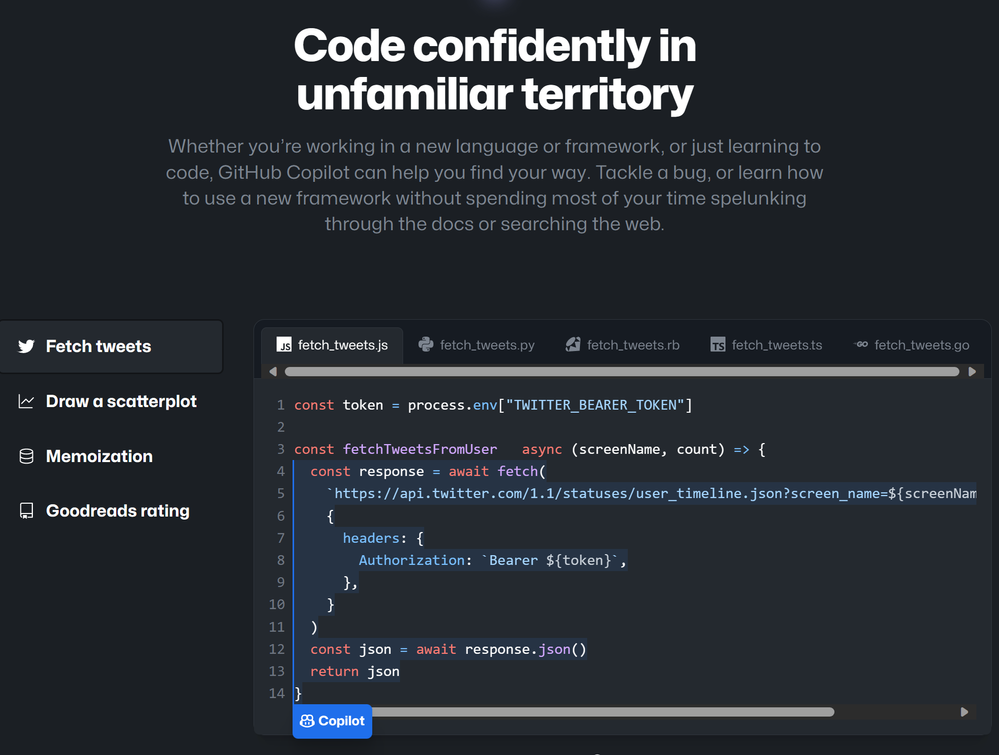
Task: Click the "(screenName, count)" parameters on line 3
Action: click(648, 449)
